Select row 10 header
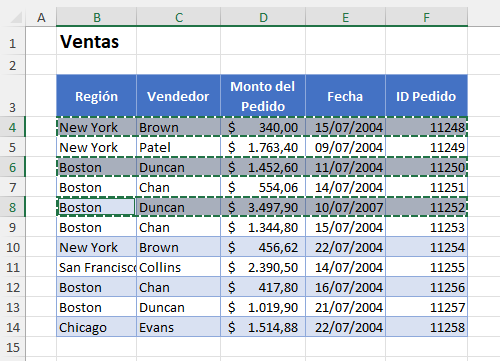This screenshot has width=500, height=361. click(x=13, y=247)
